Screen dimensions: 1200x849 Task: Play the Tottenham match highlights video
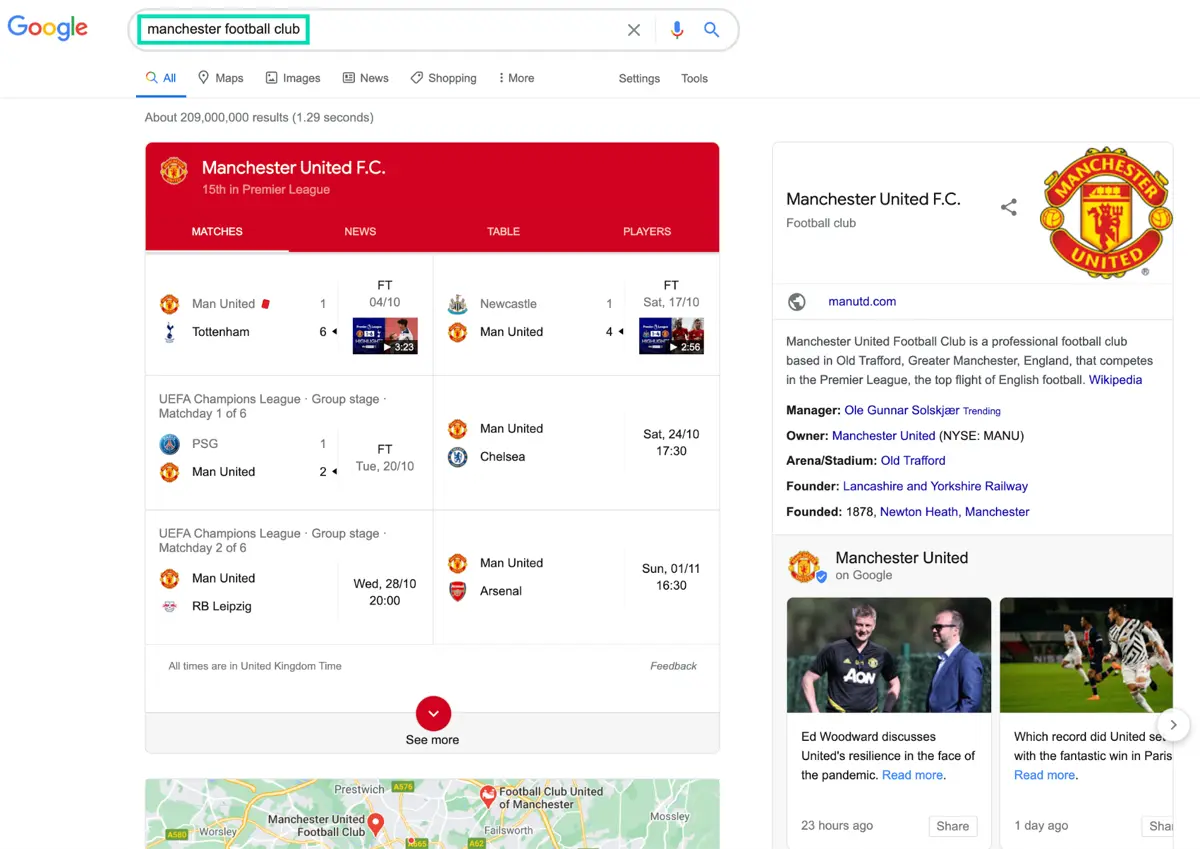click(x=385, y=336)
